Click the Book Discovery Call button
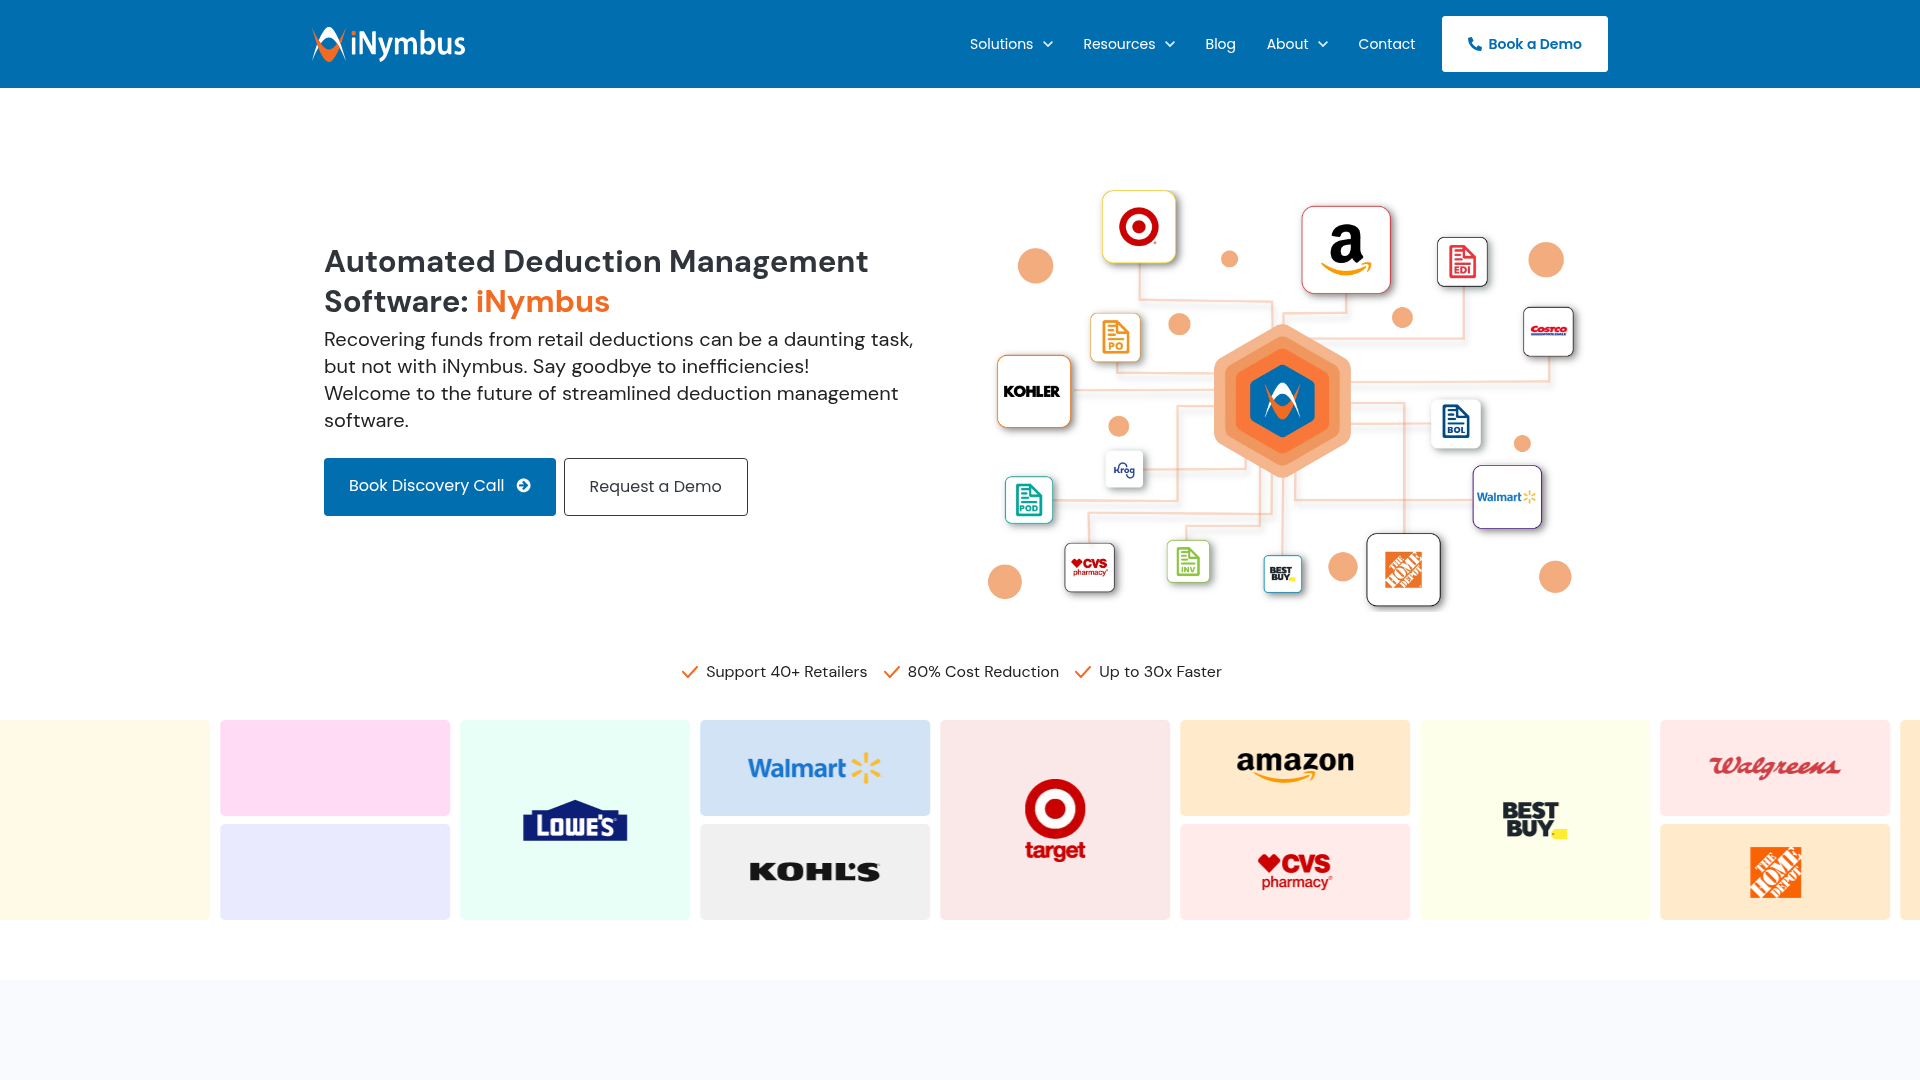 (439, 487)
